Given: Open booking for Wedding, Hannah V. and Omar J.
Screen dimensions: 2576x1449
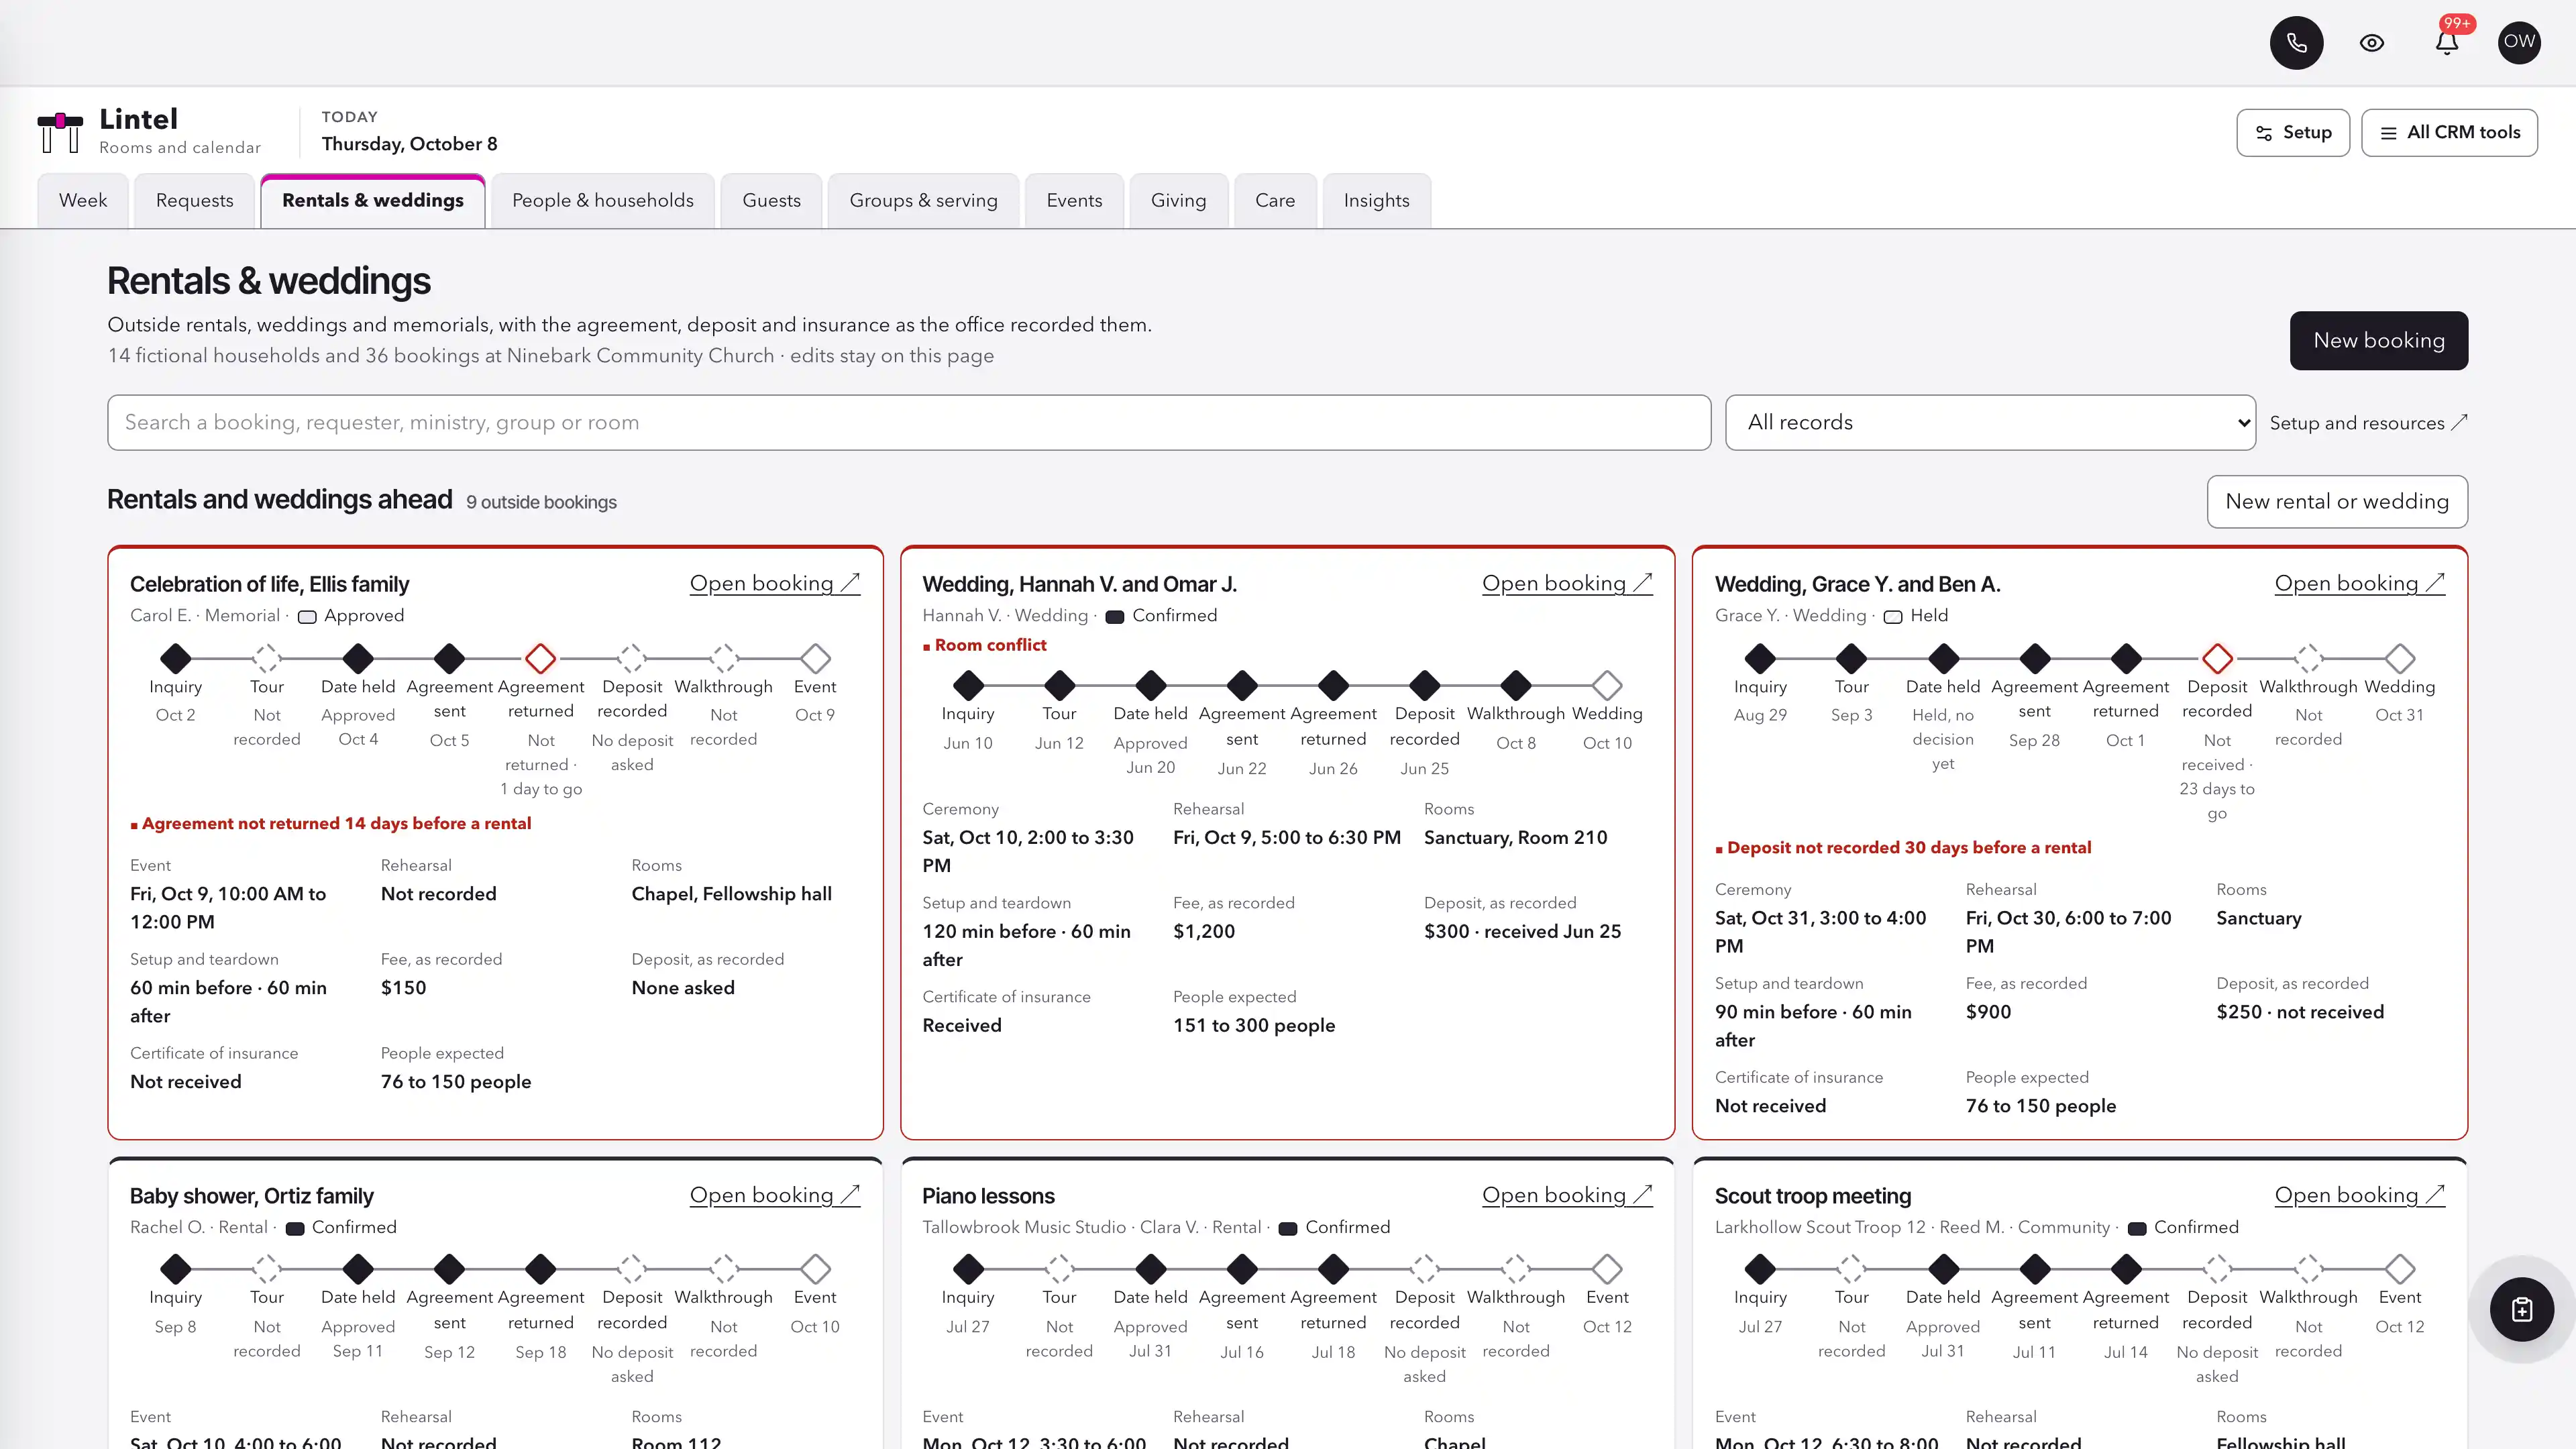Looking at the screenshot, I should 1567,583.
